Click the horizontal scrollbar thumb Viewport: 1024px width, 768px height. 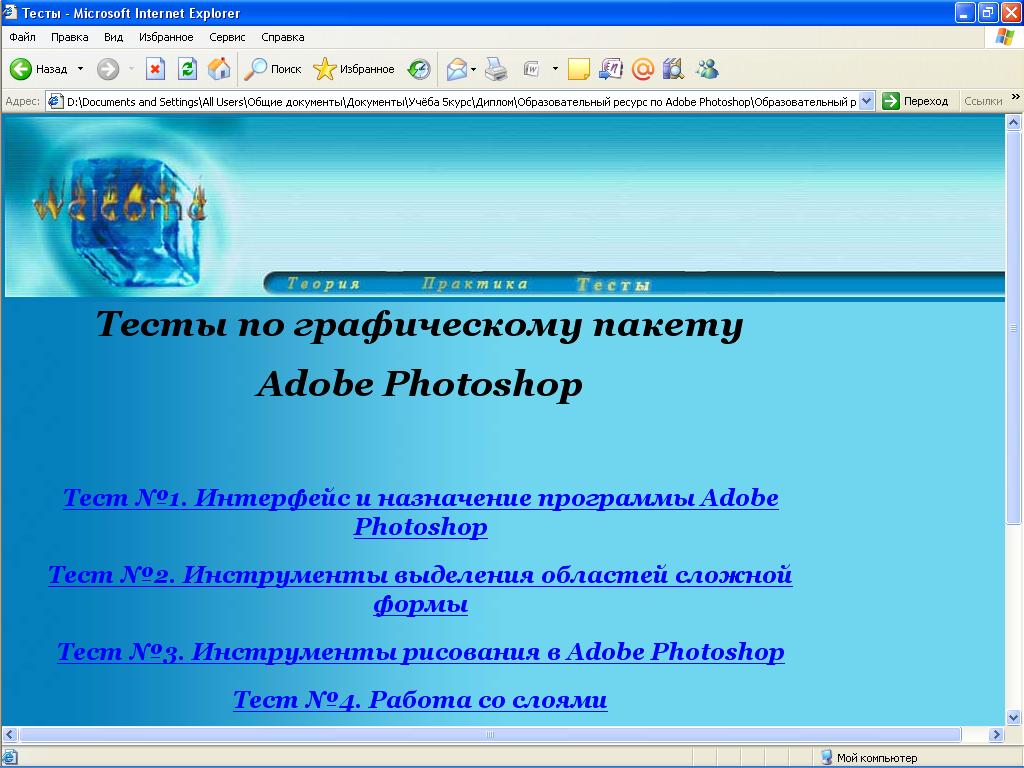point(490,735)
